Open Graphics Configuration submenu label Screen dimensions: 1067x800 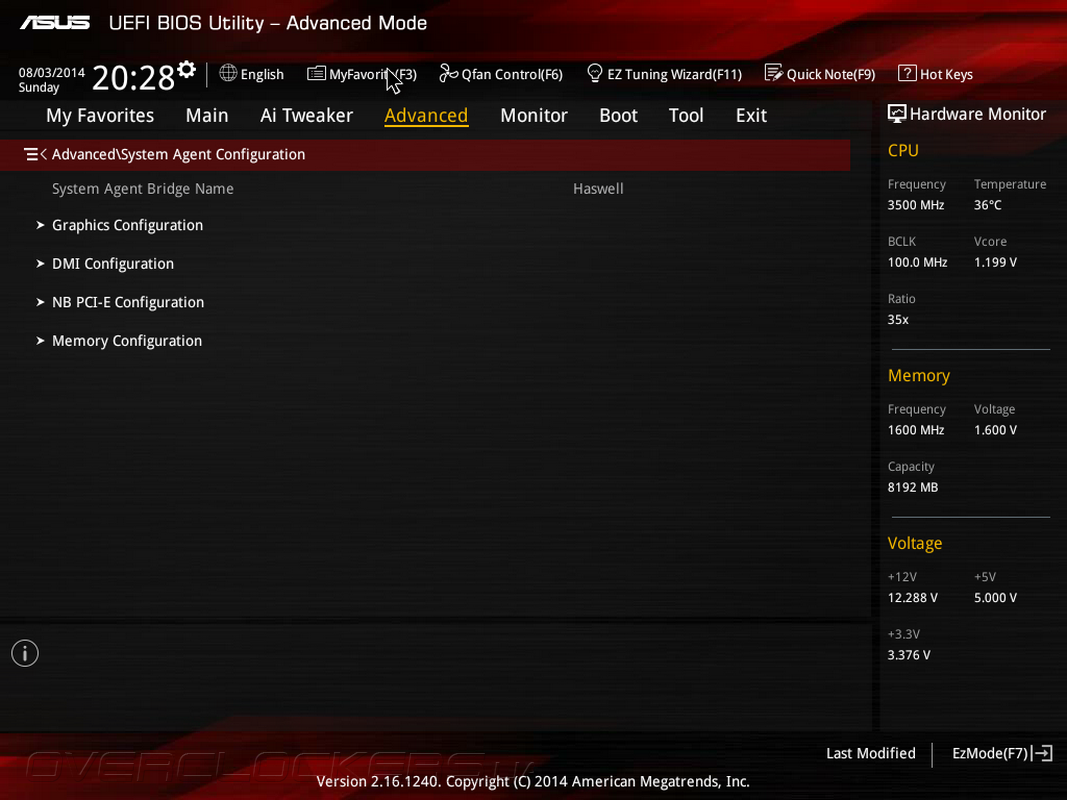coord(127,225)
